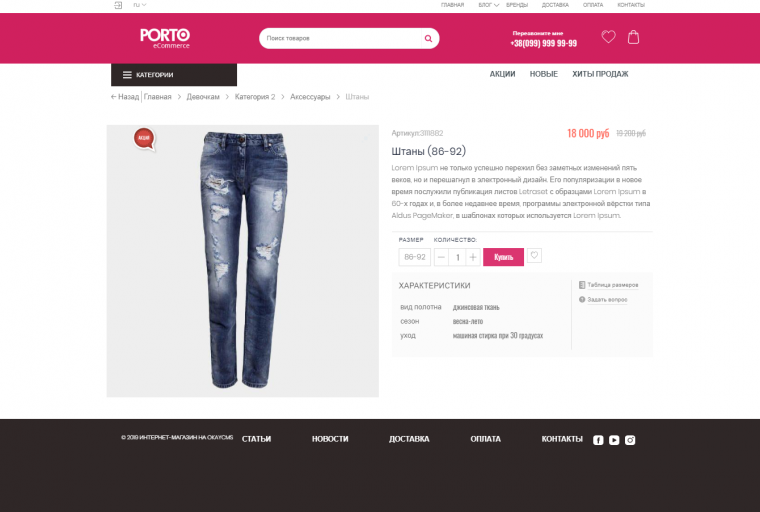Expand the Блог menu dropdown
Screen dimensions: 760x512
click(488, 5)
